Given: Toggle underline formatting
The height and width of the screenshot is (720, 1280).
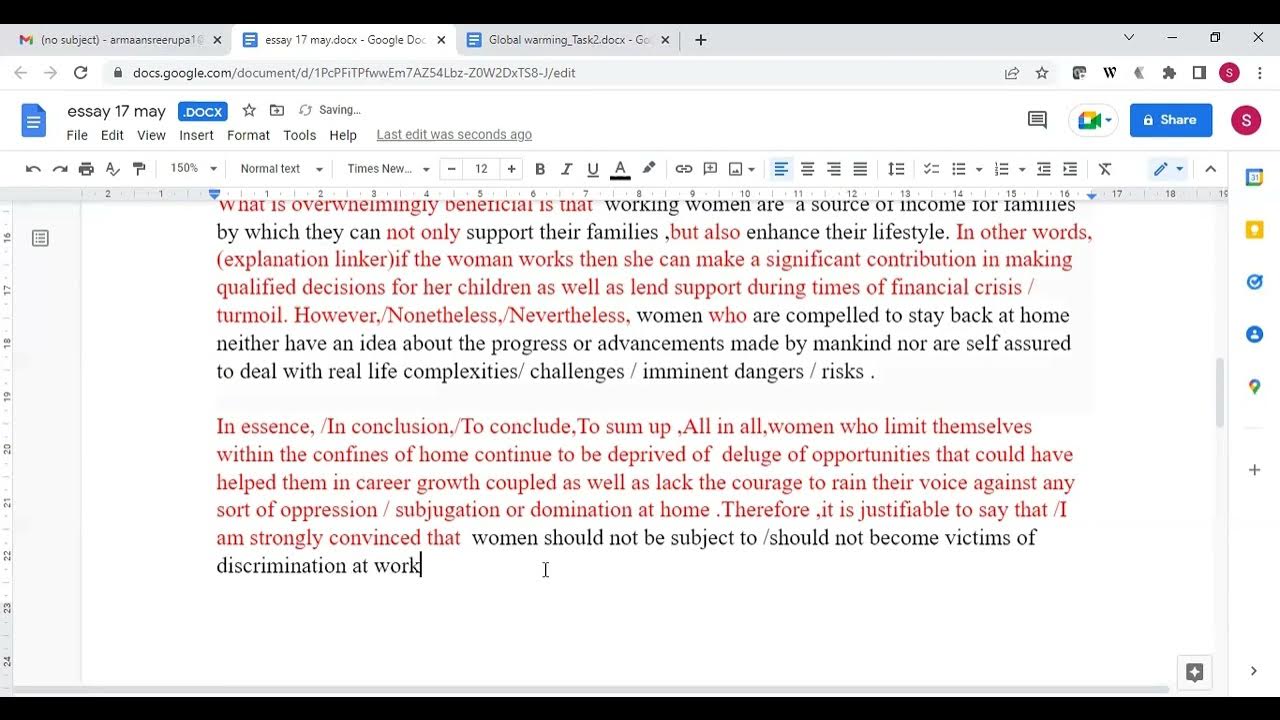Looking at the screenshot, I should point(593,169).
